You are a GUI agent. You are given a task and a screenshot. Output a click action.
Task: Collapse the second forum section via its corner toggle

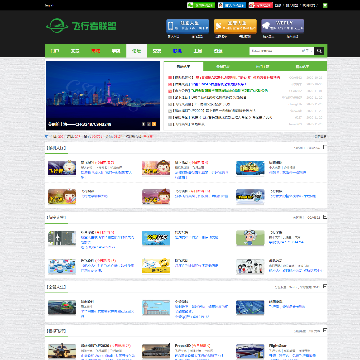coord(325,217)
